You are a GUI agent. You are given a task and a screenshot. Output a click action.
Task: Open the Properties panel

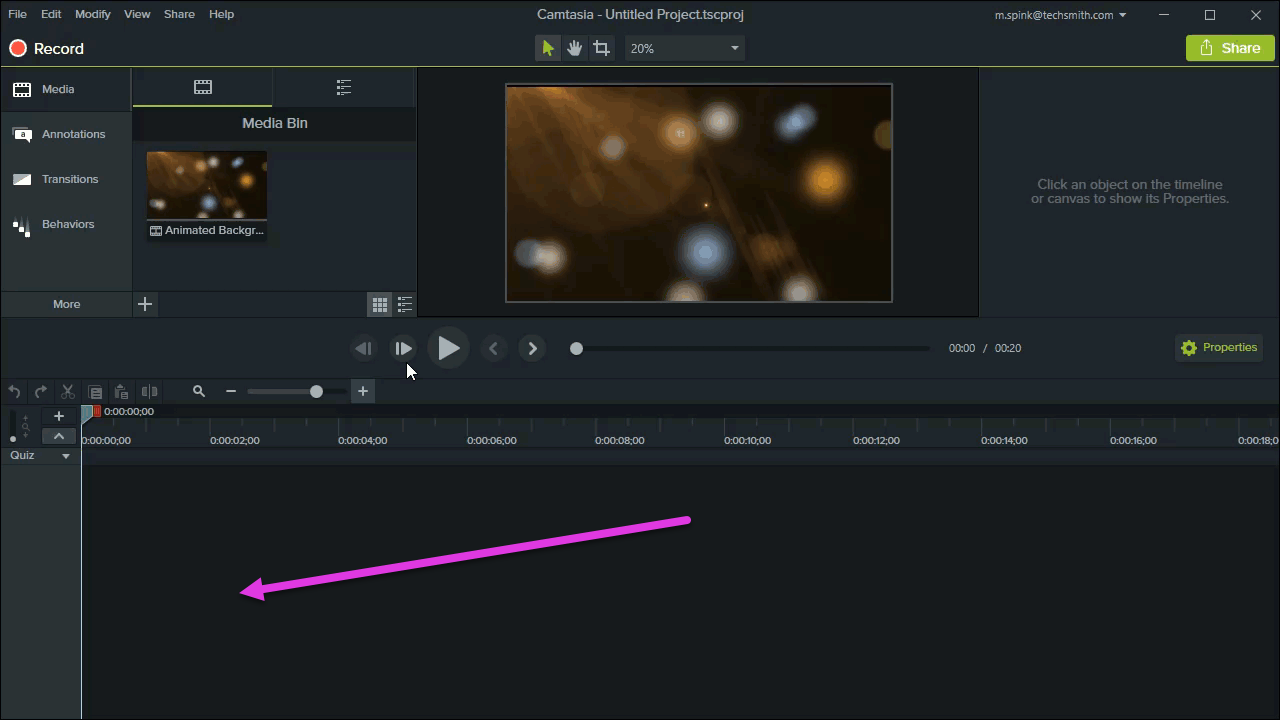point(1219,347)
